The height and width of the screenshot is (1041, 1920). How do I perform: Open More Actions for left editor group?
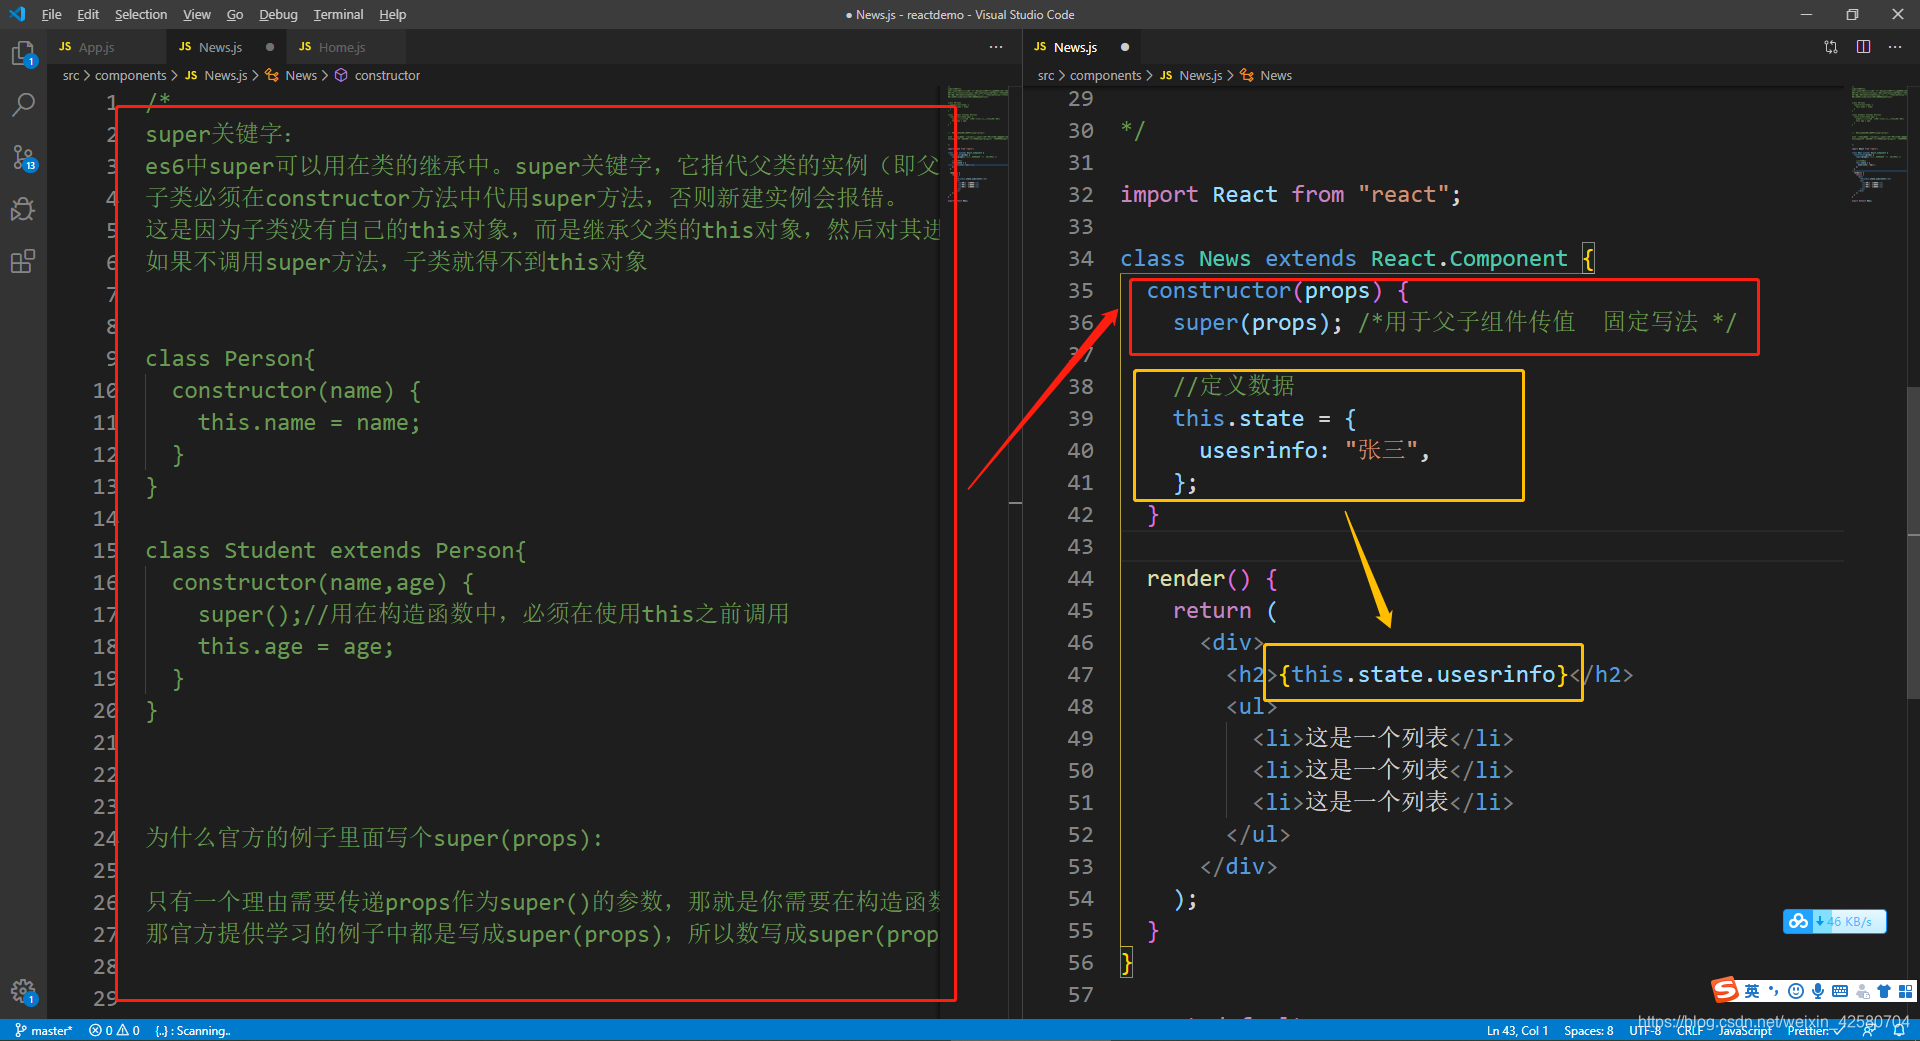pyautogui.click(x=996, y=47)
